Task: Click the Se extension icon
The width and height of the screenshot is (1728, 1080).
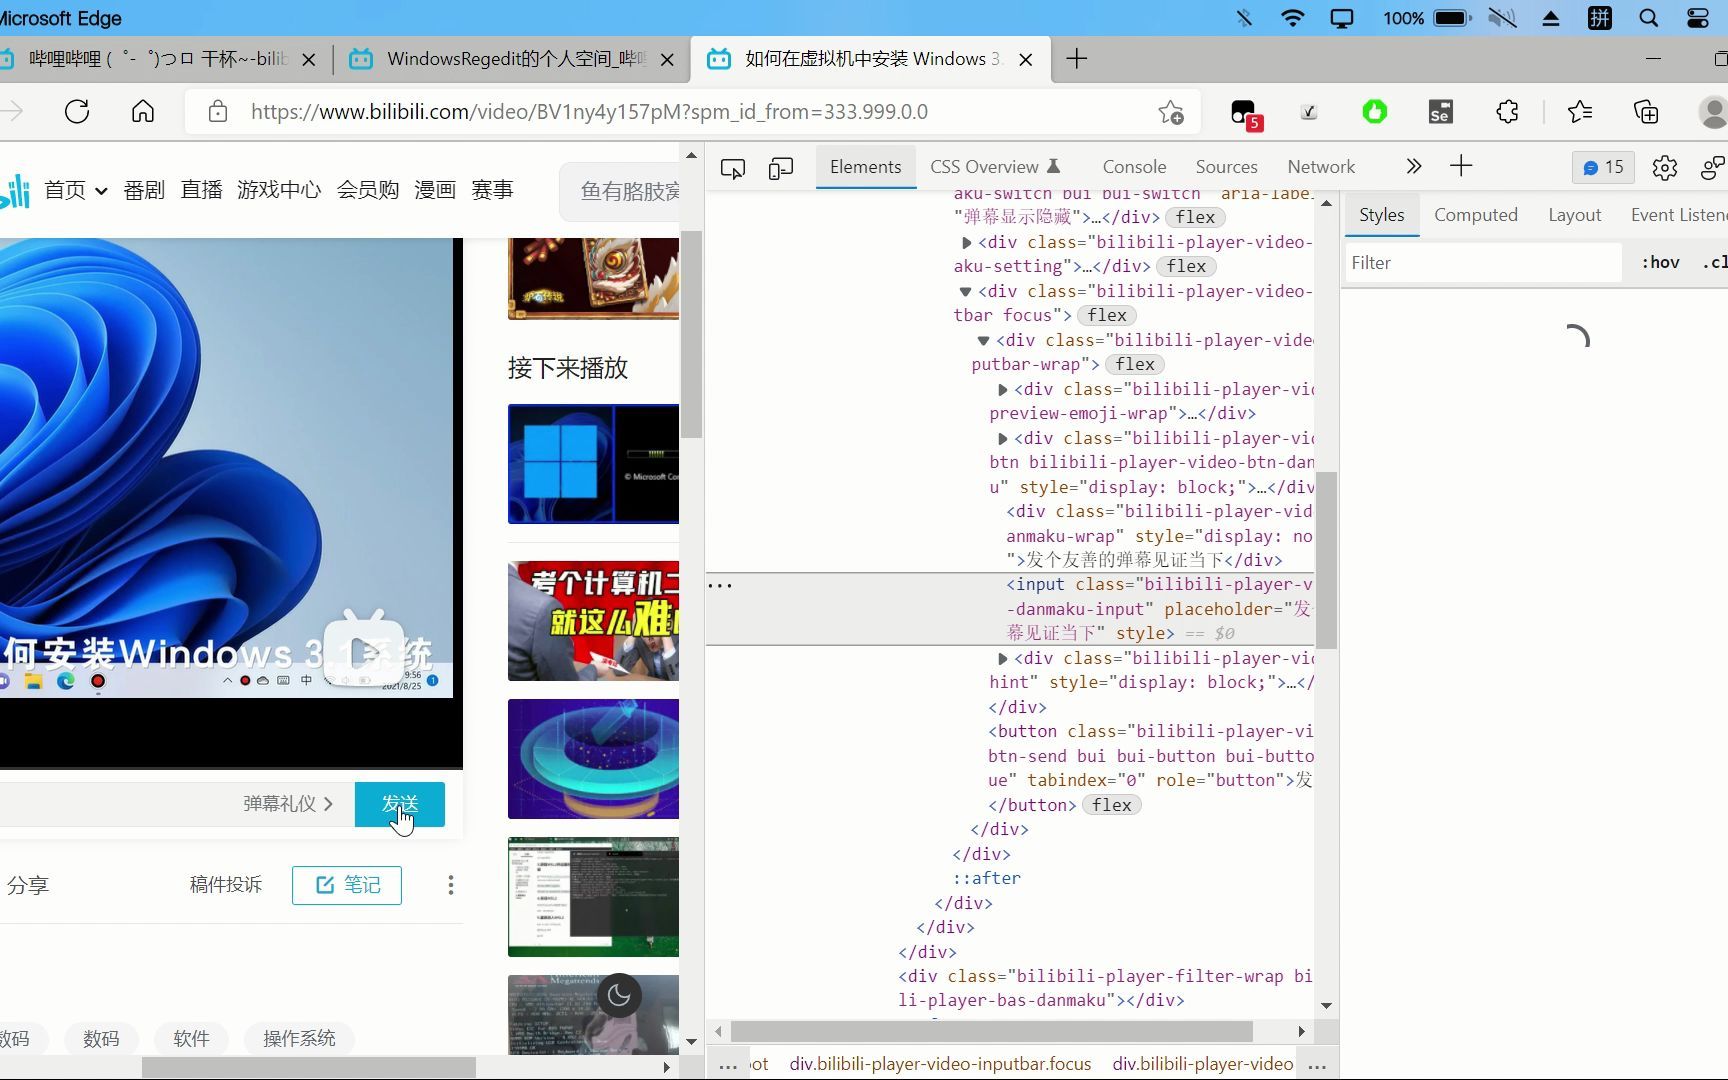Action: [1440, 112]
